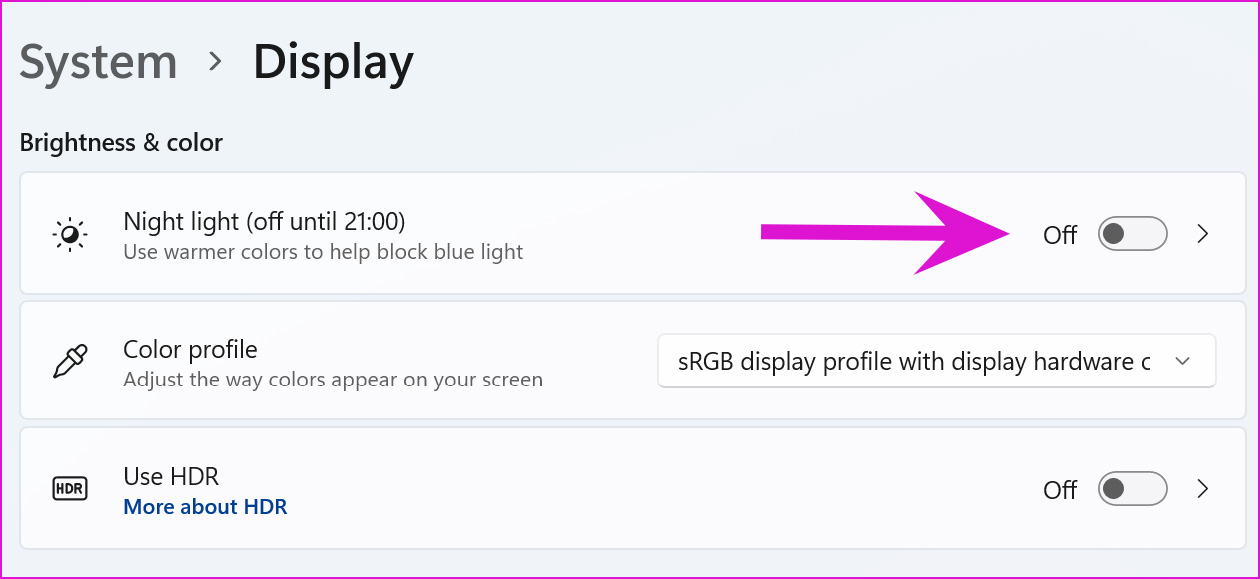Click 'Adjust the way colors appear' text
1260x579 pixels.
click(333, 380)
